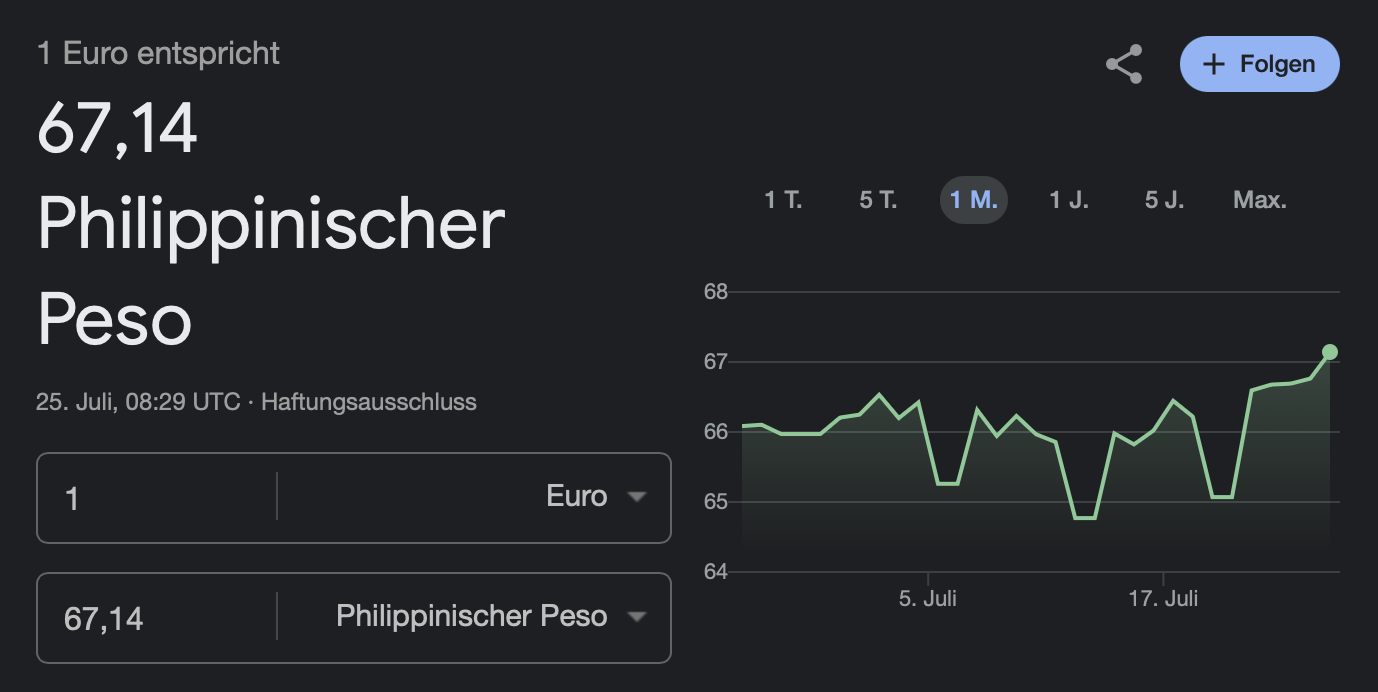Click the Peso amount field showing 67,14
1378x692 pixels.
[x=157, y=618]
